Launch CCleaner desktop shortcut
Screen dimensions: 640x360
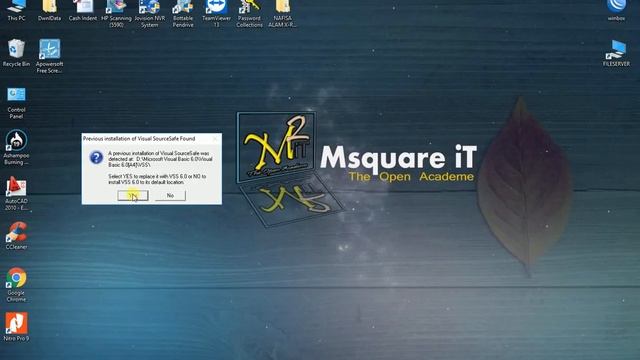pos(16,236)
